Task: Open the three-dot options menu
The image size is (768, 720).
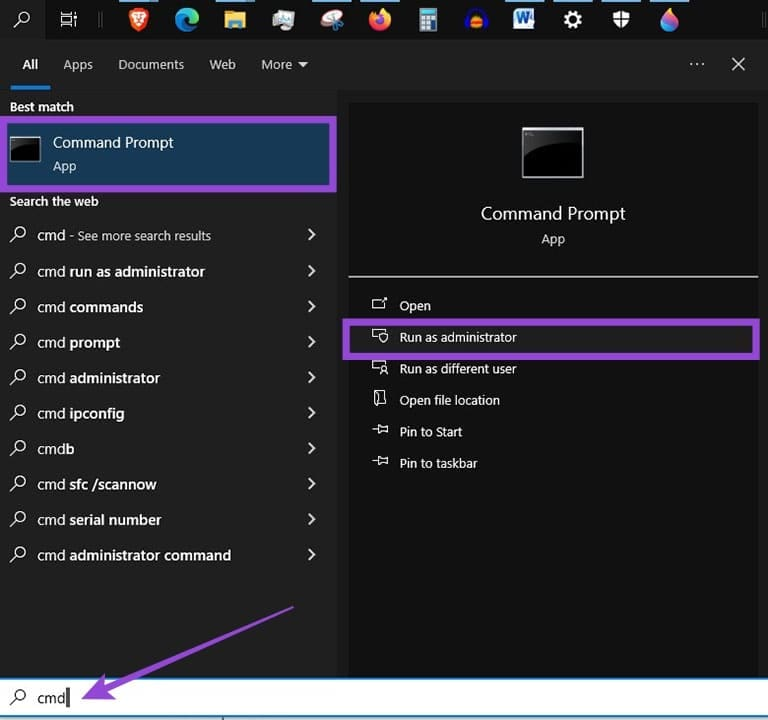Action: point(696,64)
